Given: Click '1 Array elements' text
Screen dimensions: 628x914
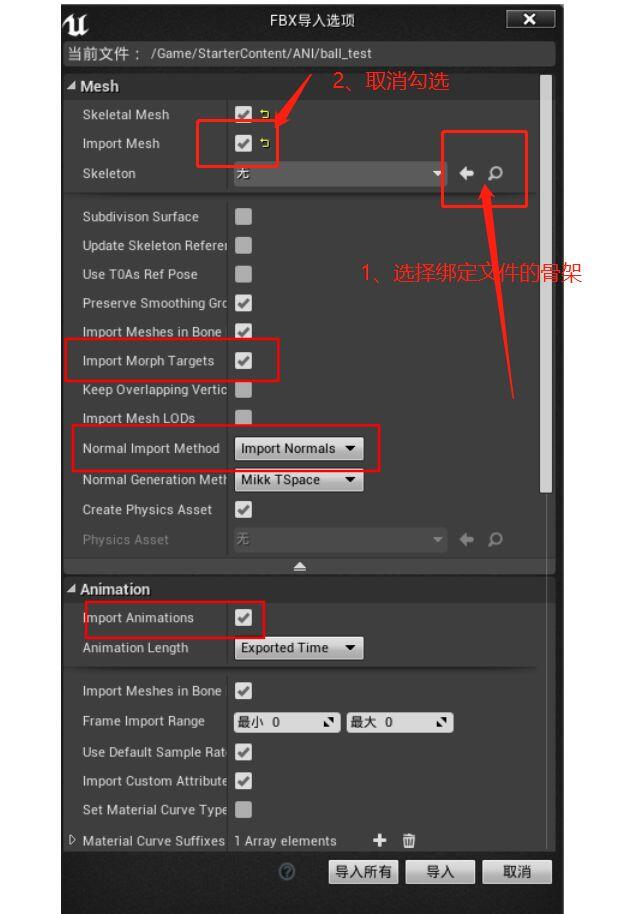Looking at the screenshot, I should click(285, 841).
